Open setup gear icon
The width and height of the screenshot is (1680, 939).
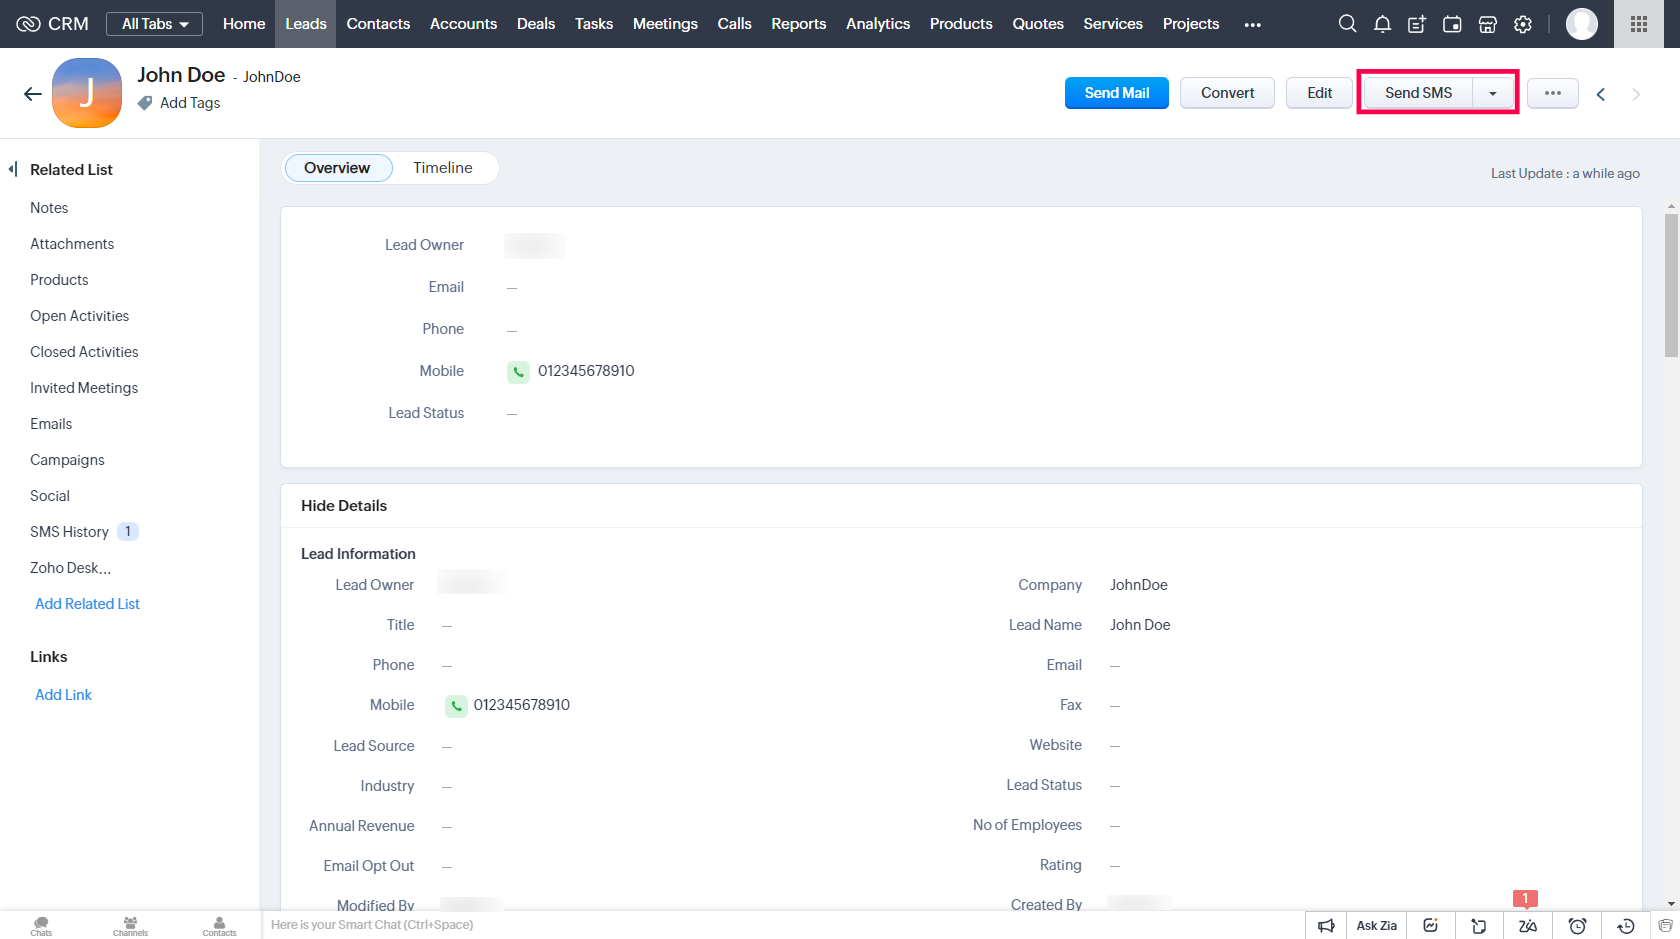[1522, 24]
